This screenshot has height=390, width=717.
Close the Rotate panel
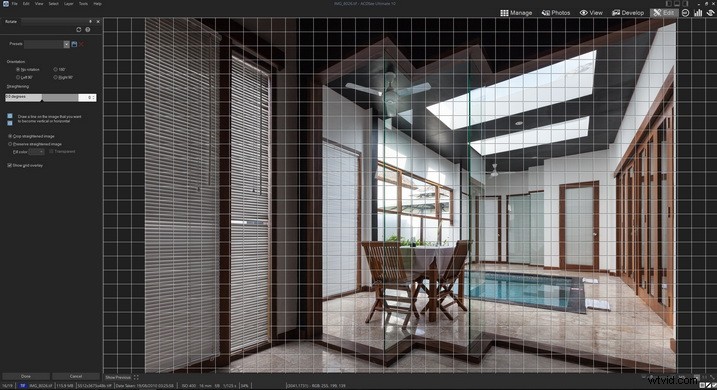tap(98, 21)
